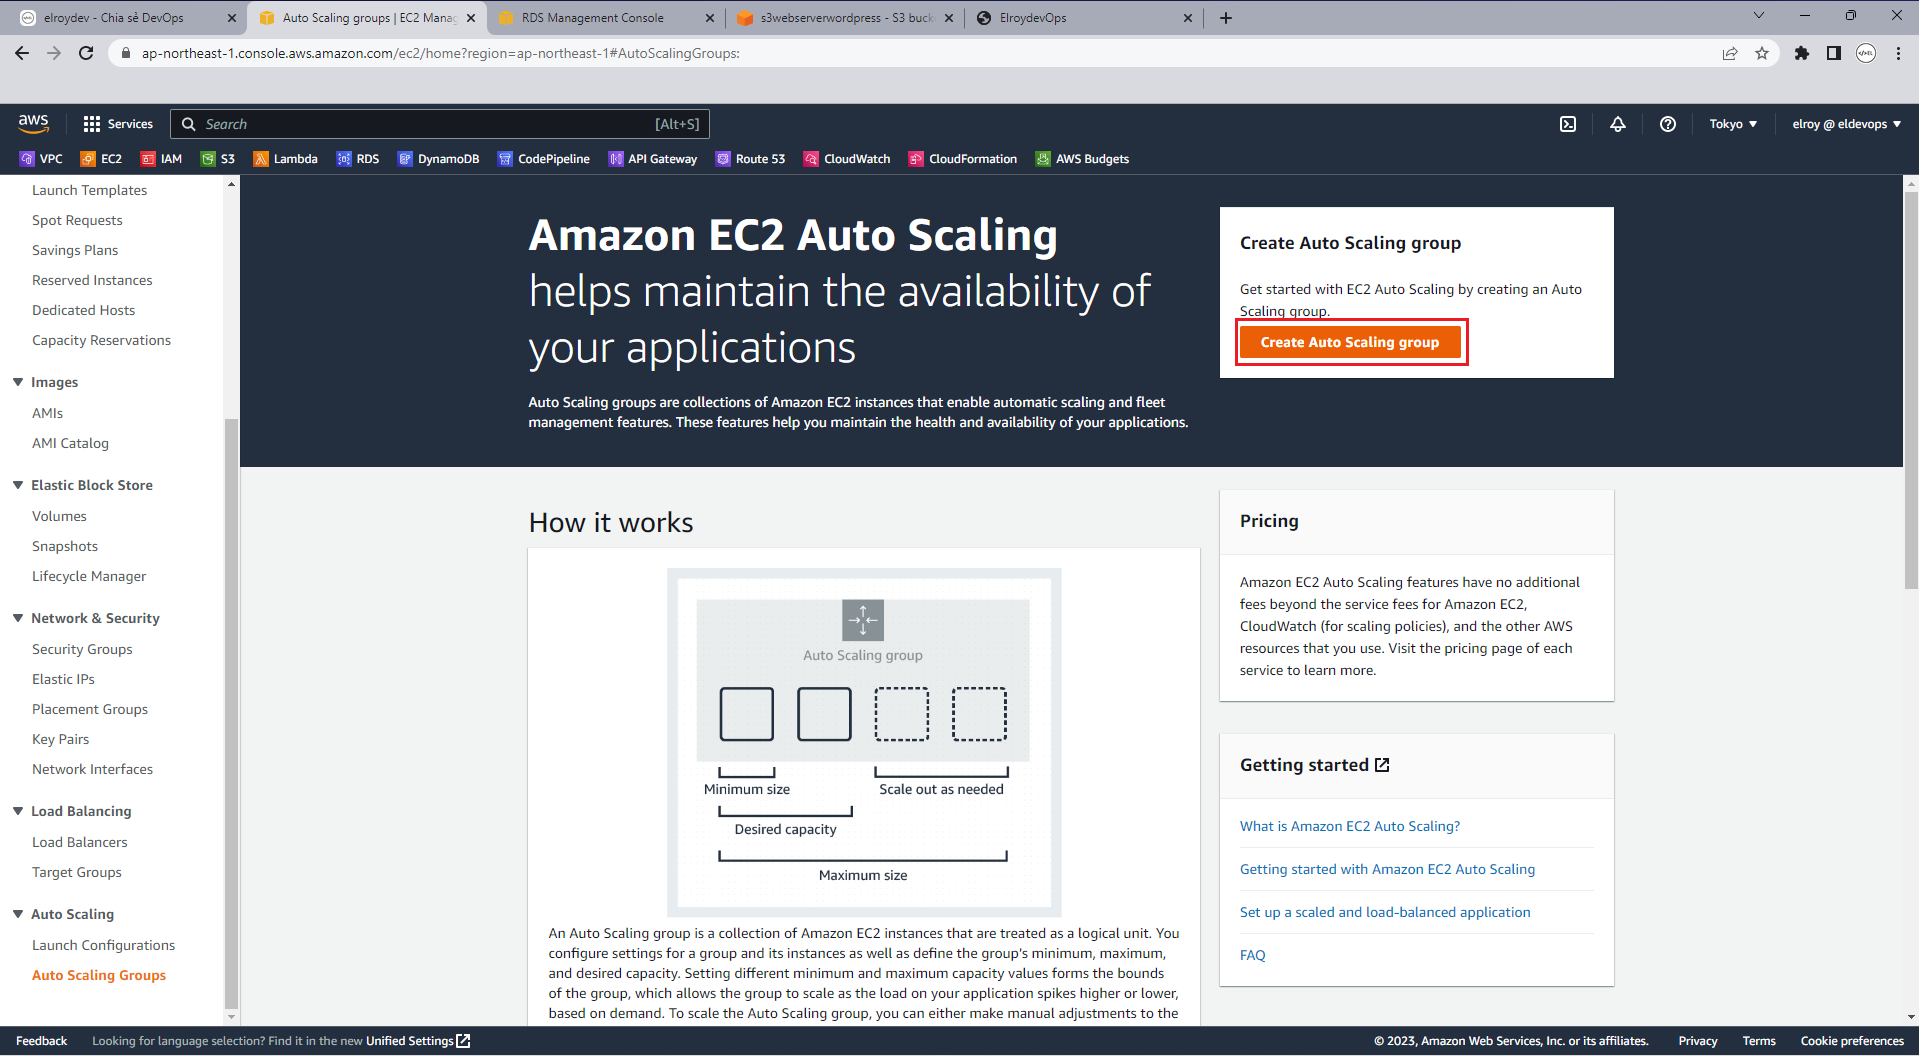
Task: Open the CloudFormation shortcut
Action: (x=962, y=159)
